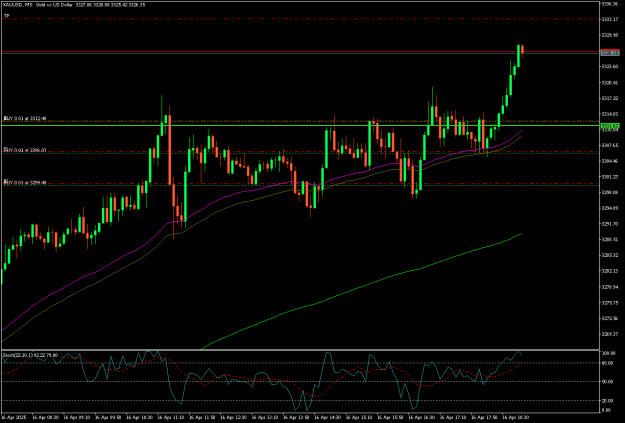Click the XAUUSD M5 chart title text
The height and width of the screenshot is (423, 625).
point(74,5)
